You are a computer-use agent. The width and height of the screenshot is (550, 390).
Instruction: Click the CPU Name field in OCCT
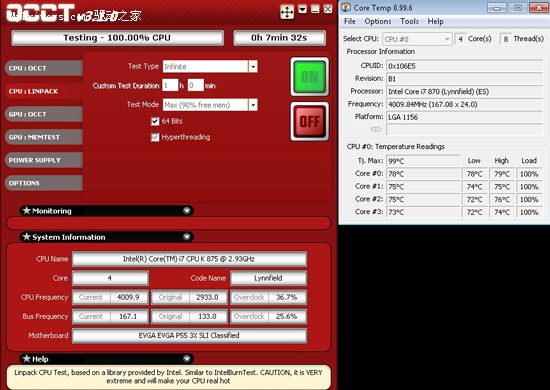tap(189, 259)
